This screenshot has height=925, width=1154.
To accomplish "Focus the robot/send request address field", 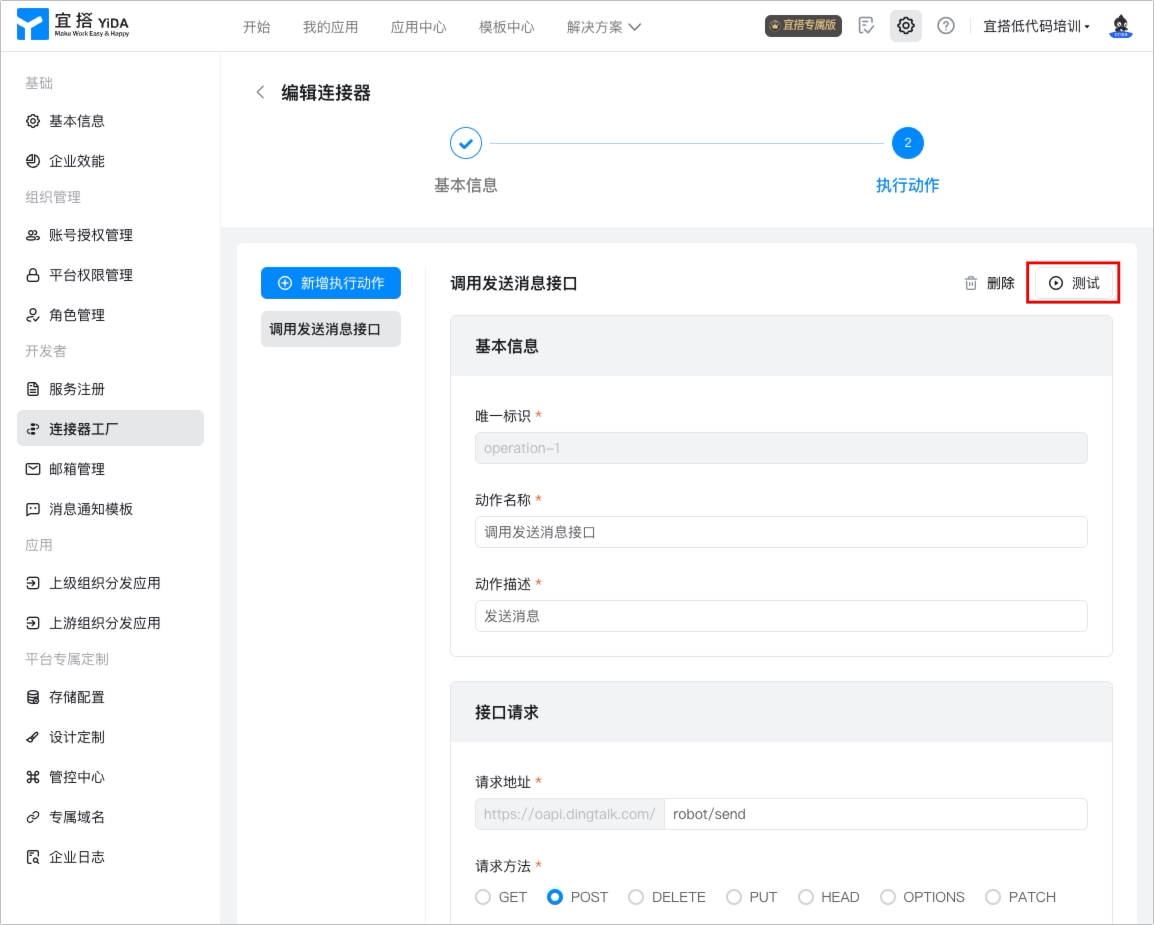I will coord(876,814).
